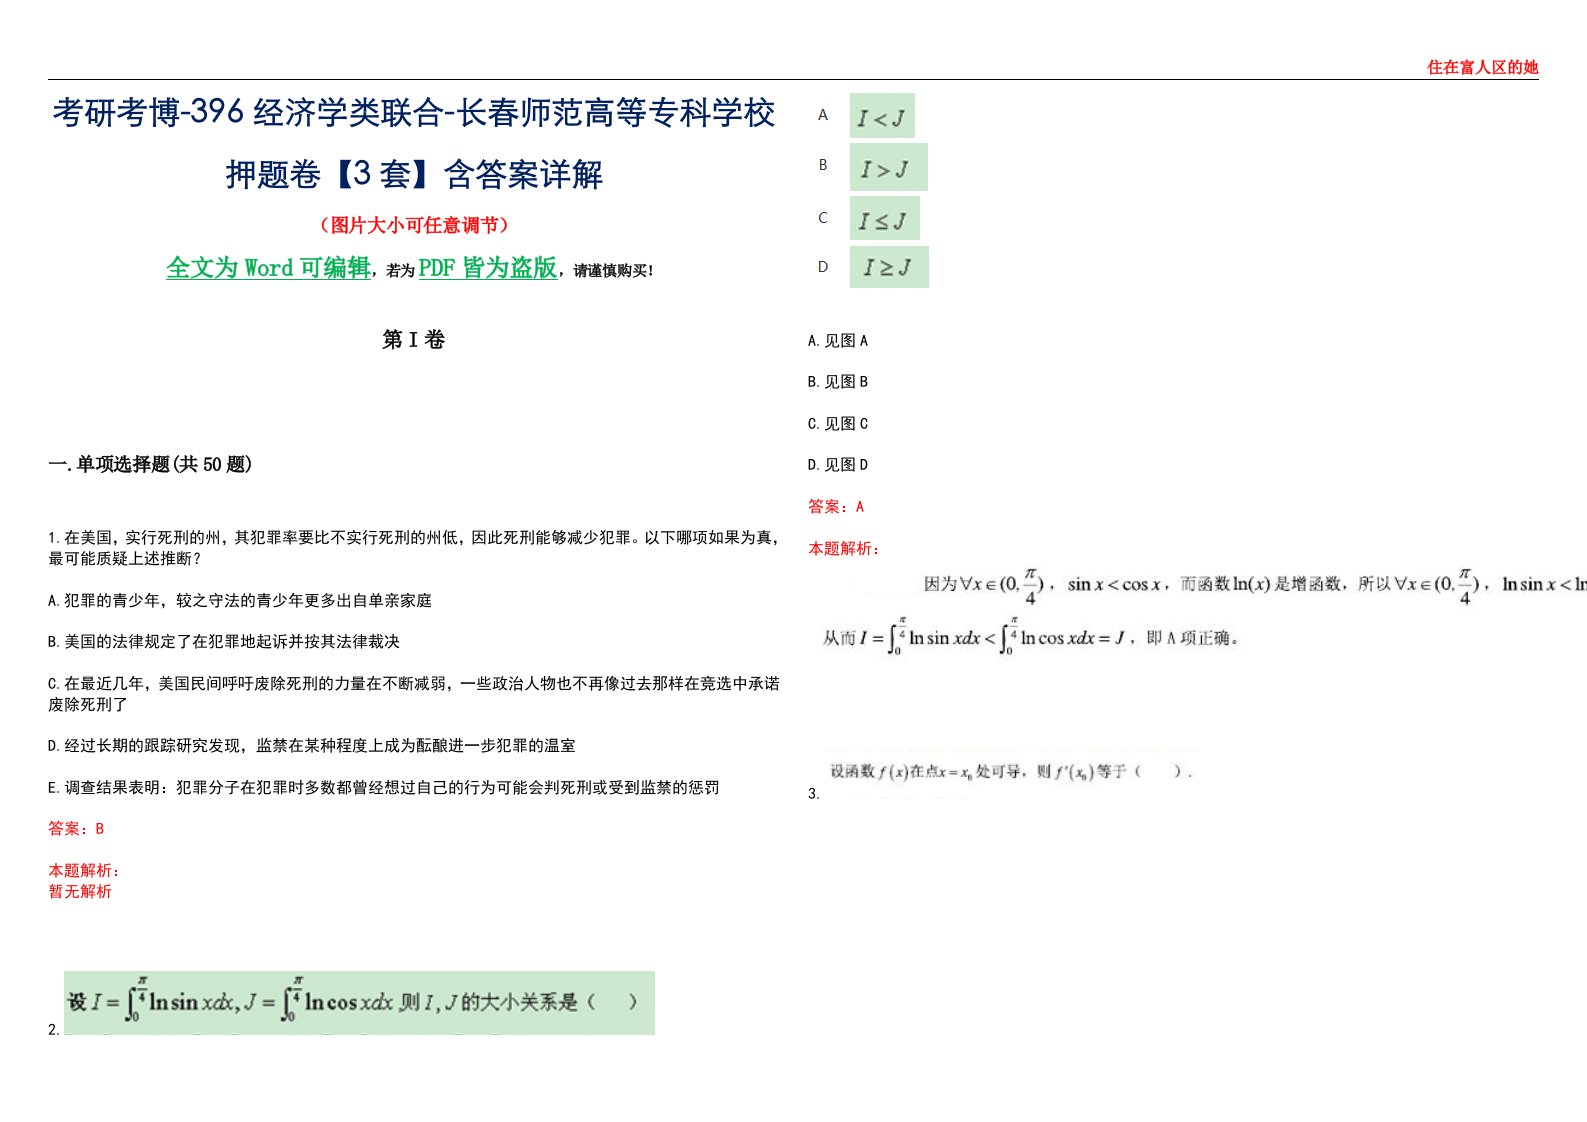Click the formula image I ≤ J
1587x1122 pixels.
click(884, 218)
